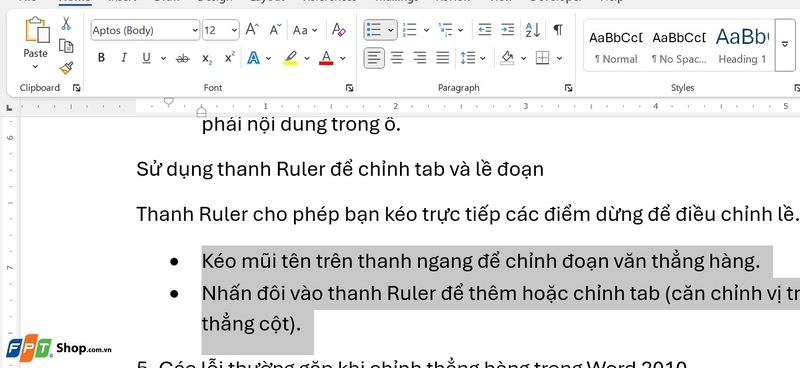Click the Numbering list icon
The height and width of the screenshot is (368, 800).
pos(409,30)
